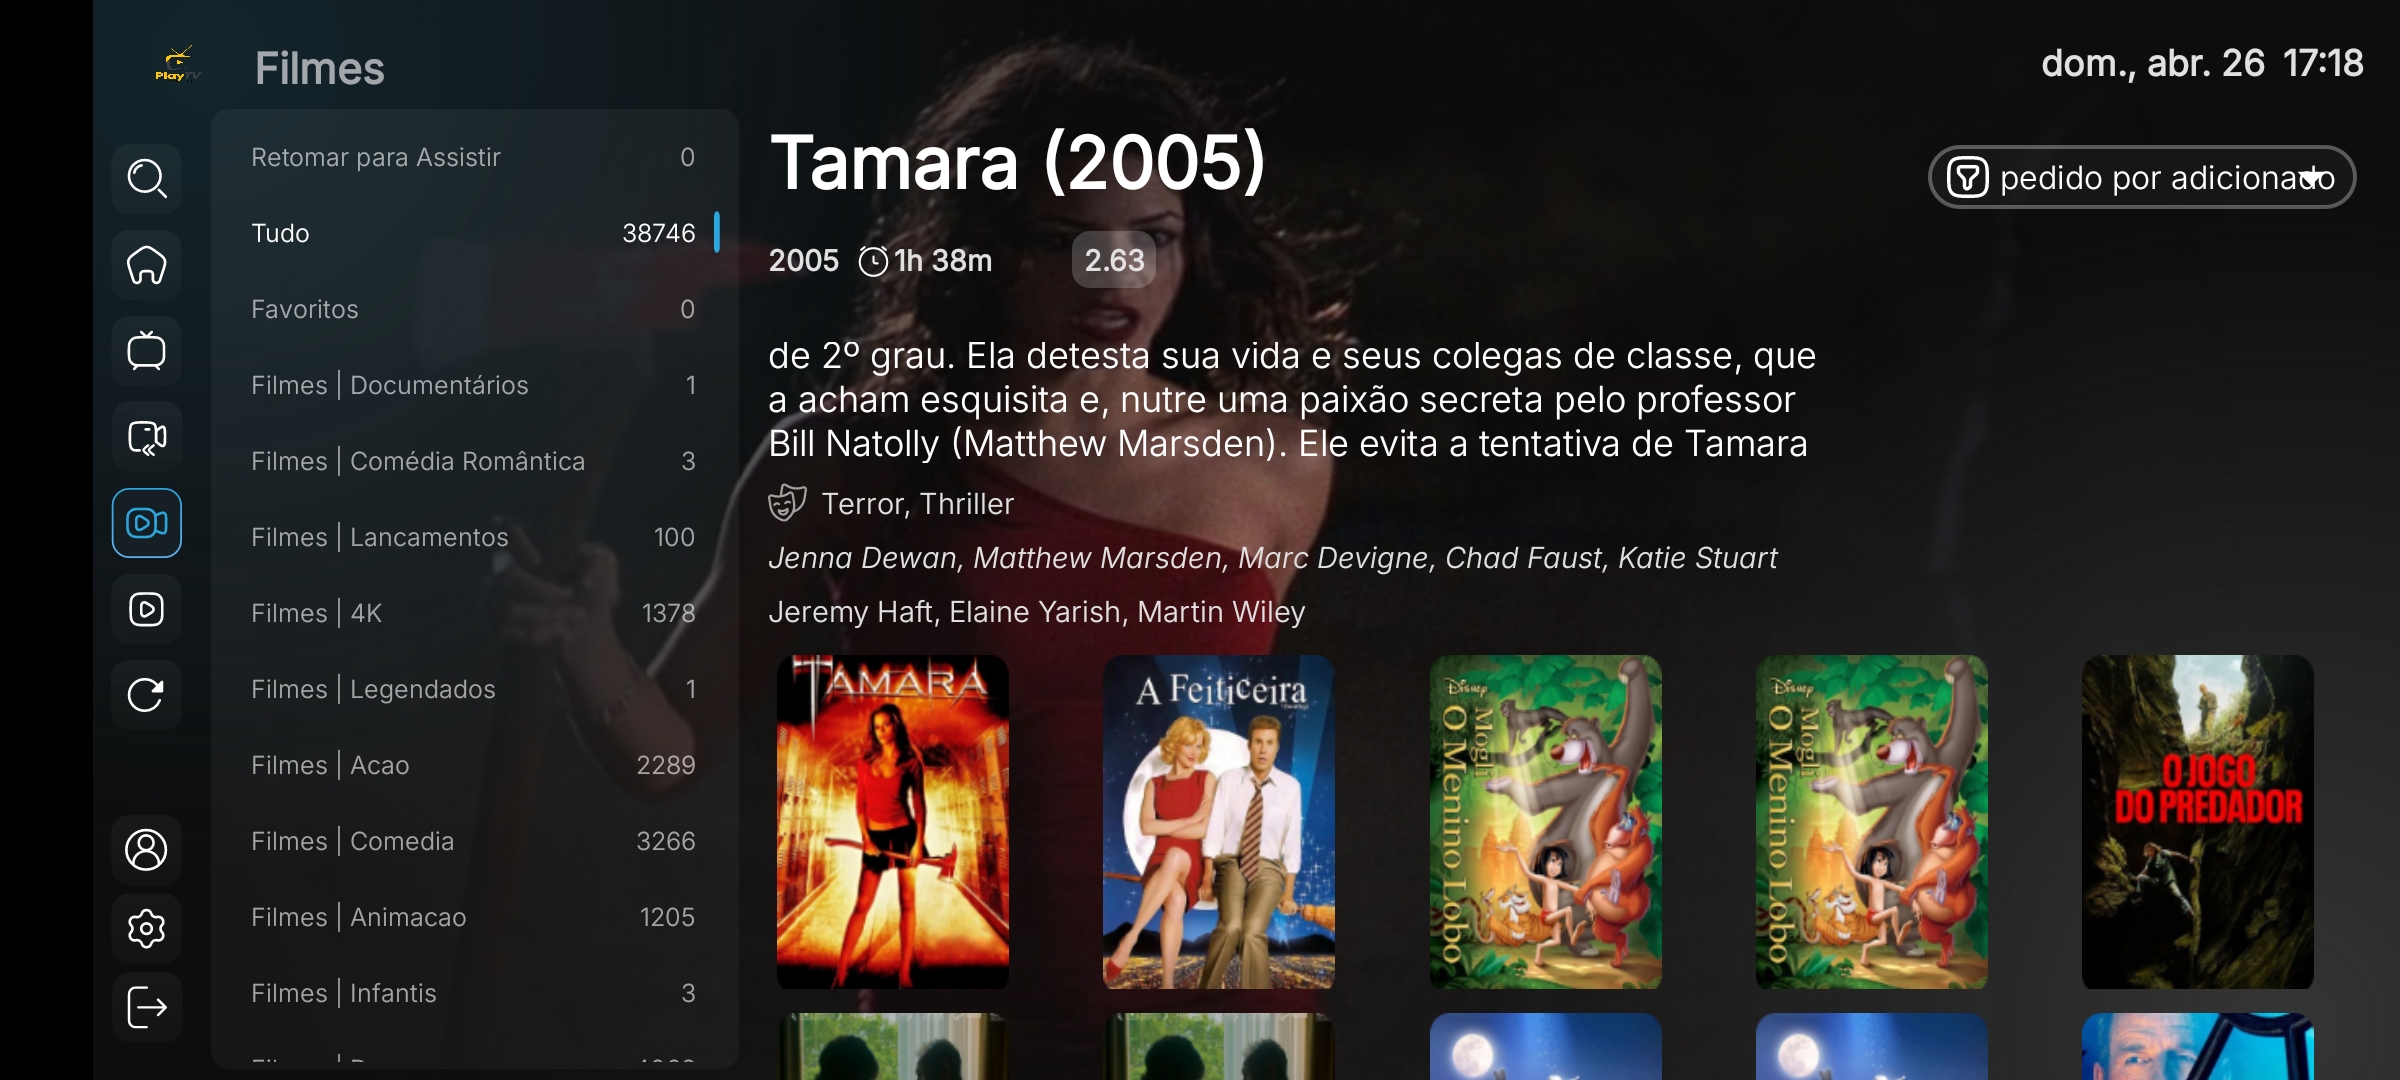Open the live TV icon
This screenshot has width=2400, height=1080.
tap(146, 351)
